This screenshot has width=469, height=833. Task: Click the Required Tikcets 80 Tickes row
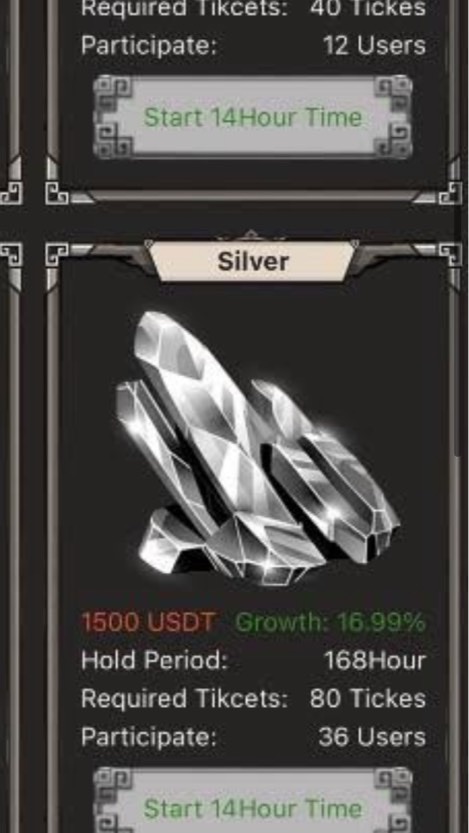(x=253, y=699)
